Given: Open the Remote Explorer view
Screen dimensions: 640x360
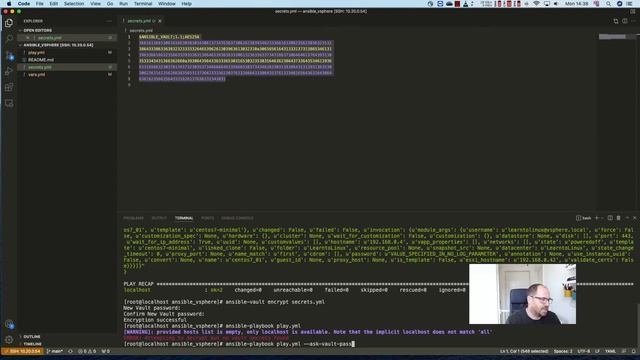Looking at the screenshot, I should 9,104.
